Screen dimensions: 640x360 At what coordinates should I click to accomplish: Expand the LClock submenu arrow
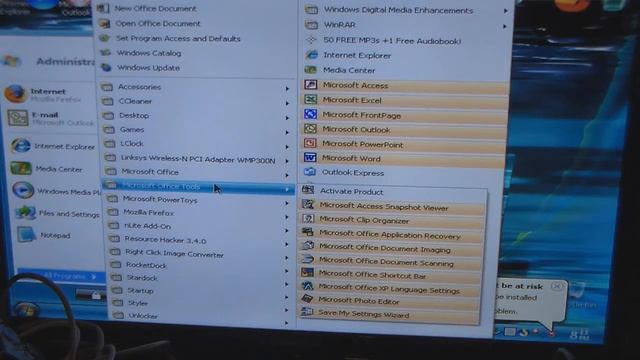pos(287,147)
